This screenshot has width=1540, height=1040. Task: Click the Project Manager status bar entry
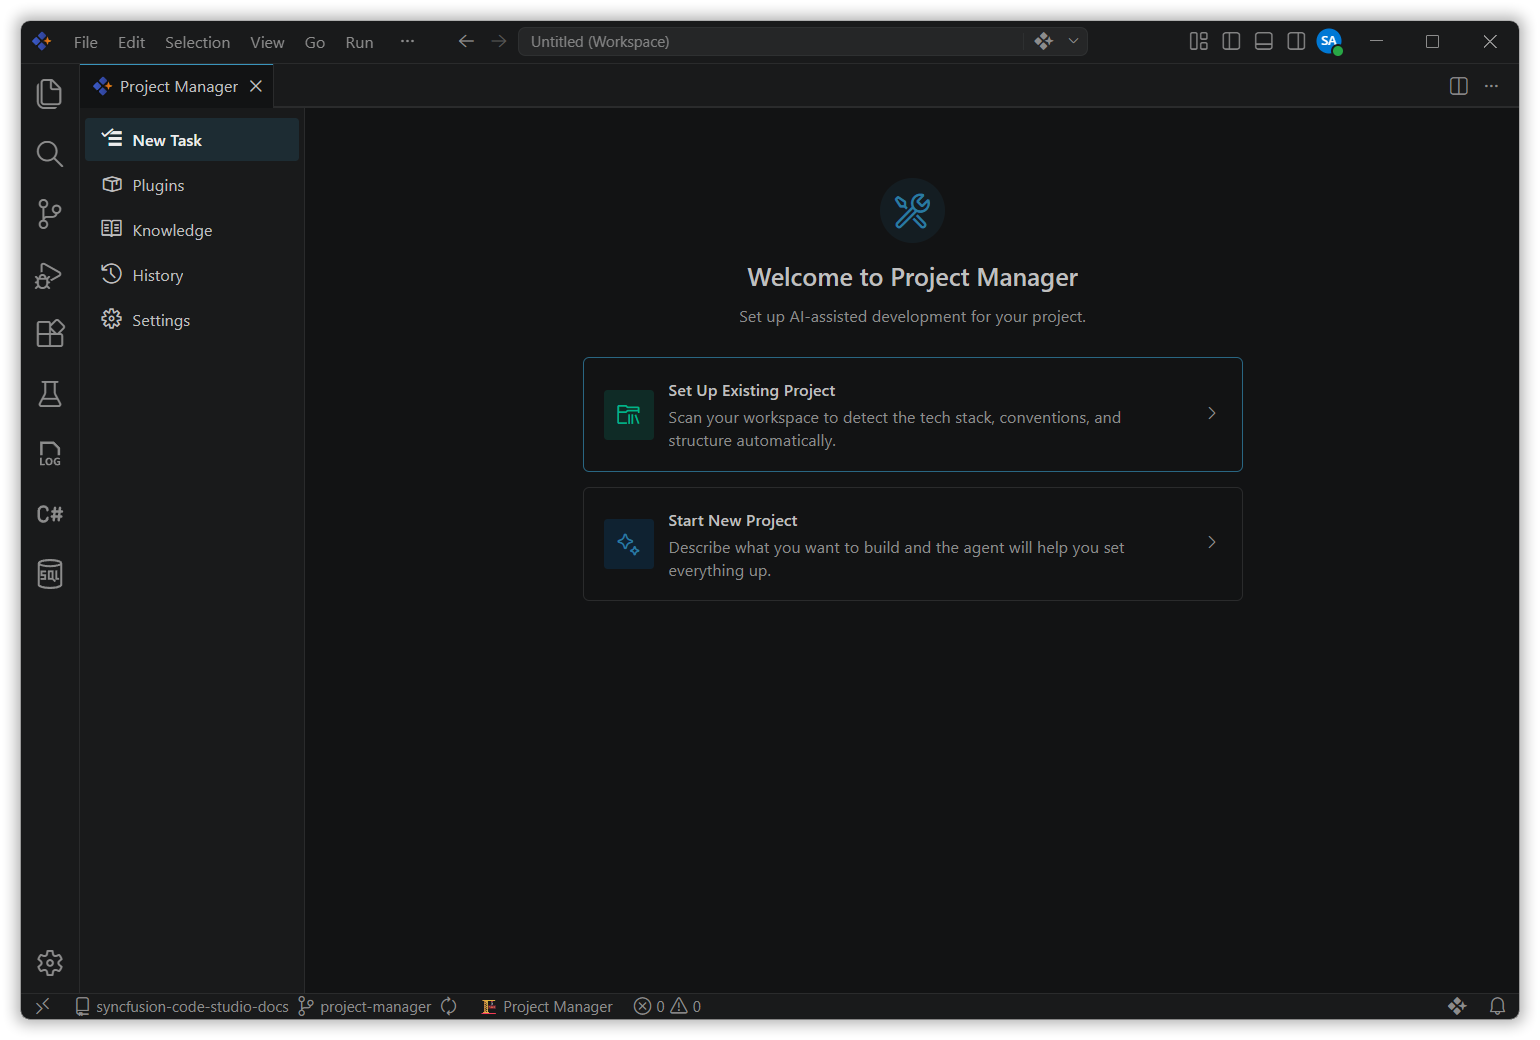coord(547,1006)
